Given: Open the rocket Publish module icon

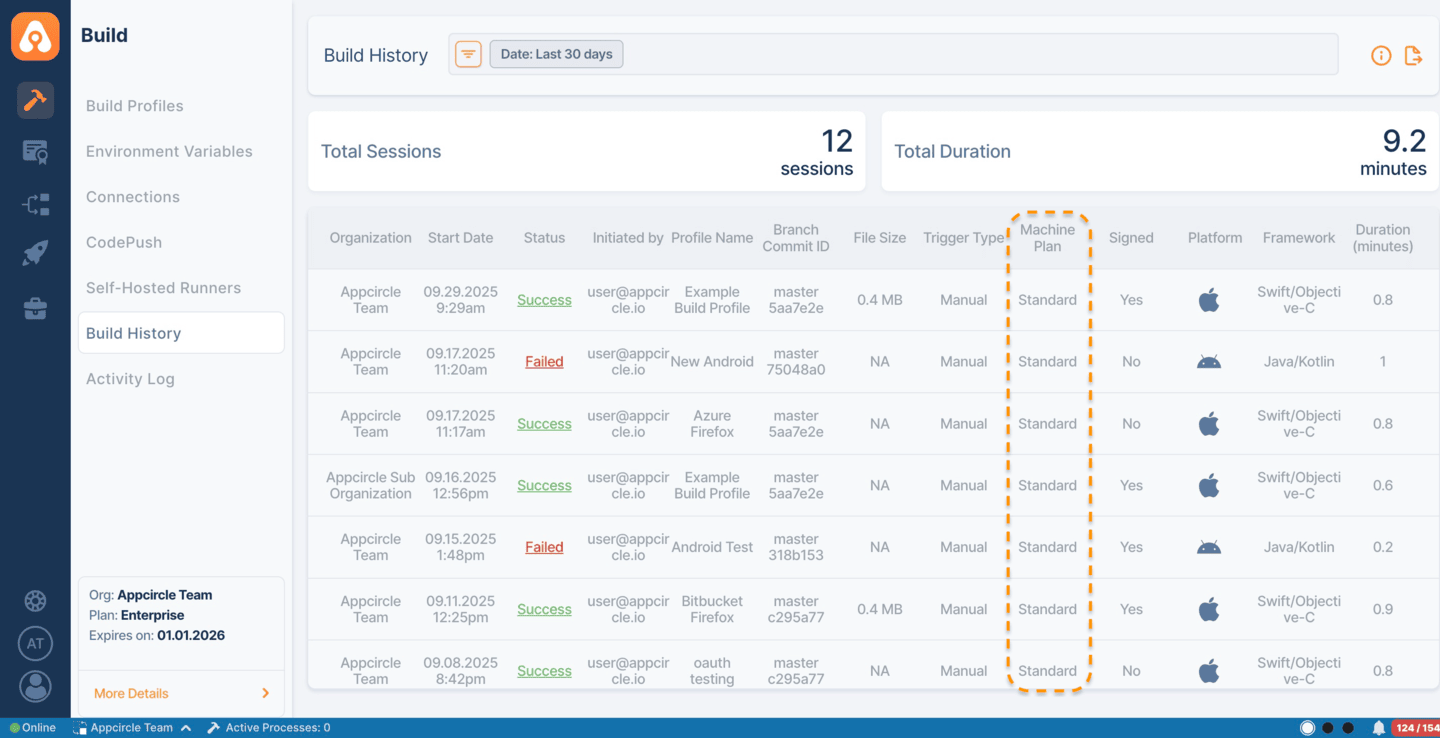Looking at the screenshot, I should click(x=35, y=254).
